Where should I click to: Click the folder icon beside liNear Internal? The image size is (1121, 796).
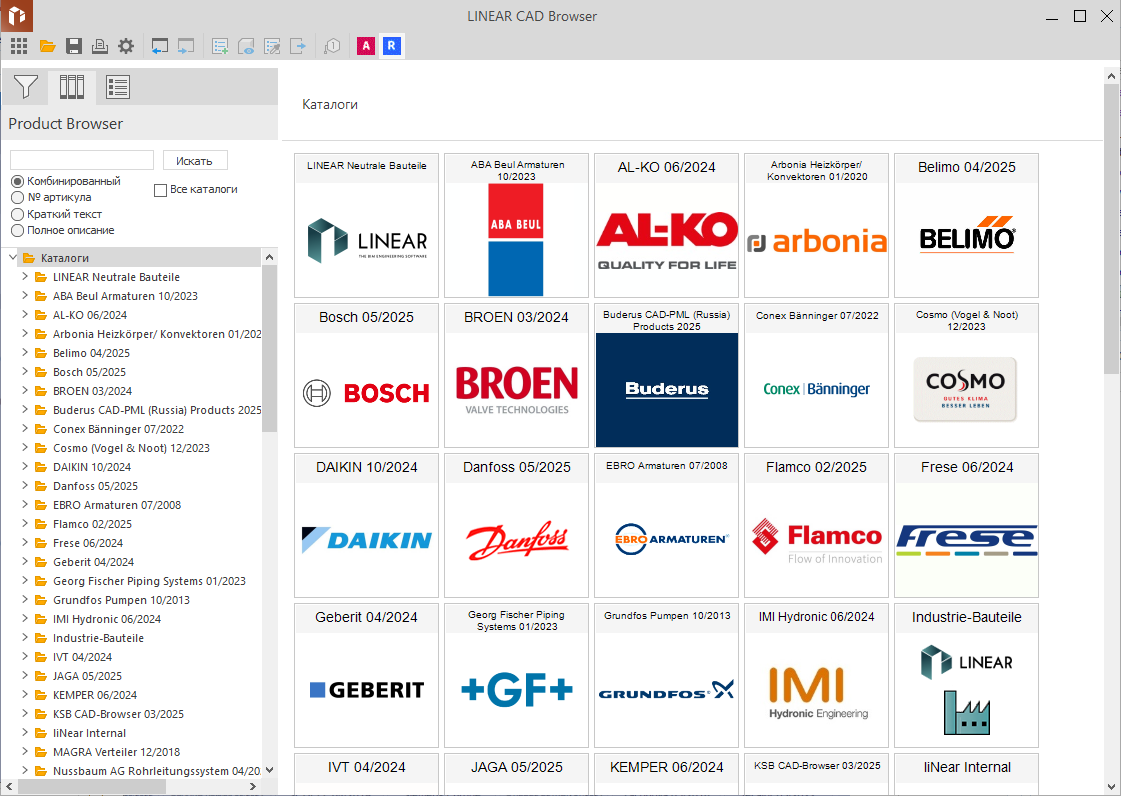tap(41, 732)
